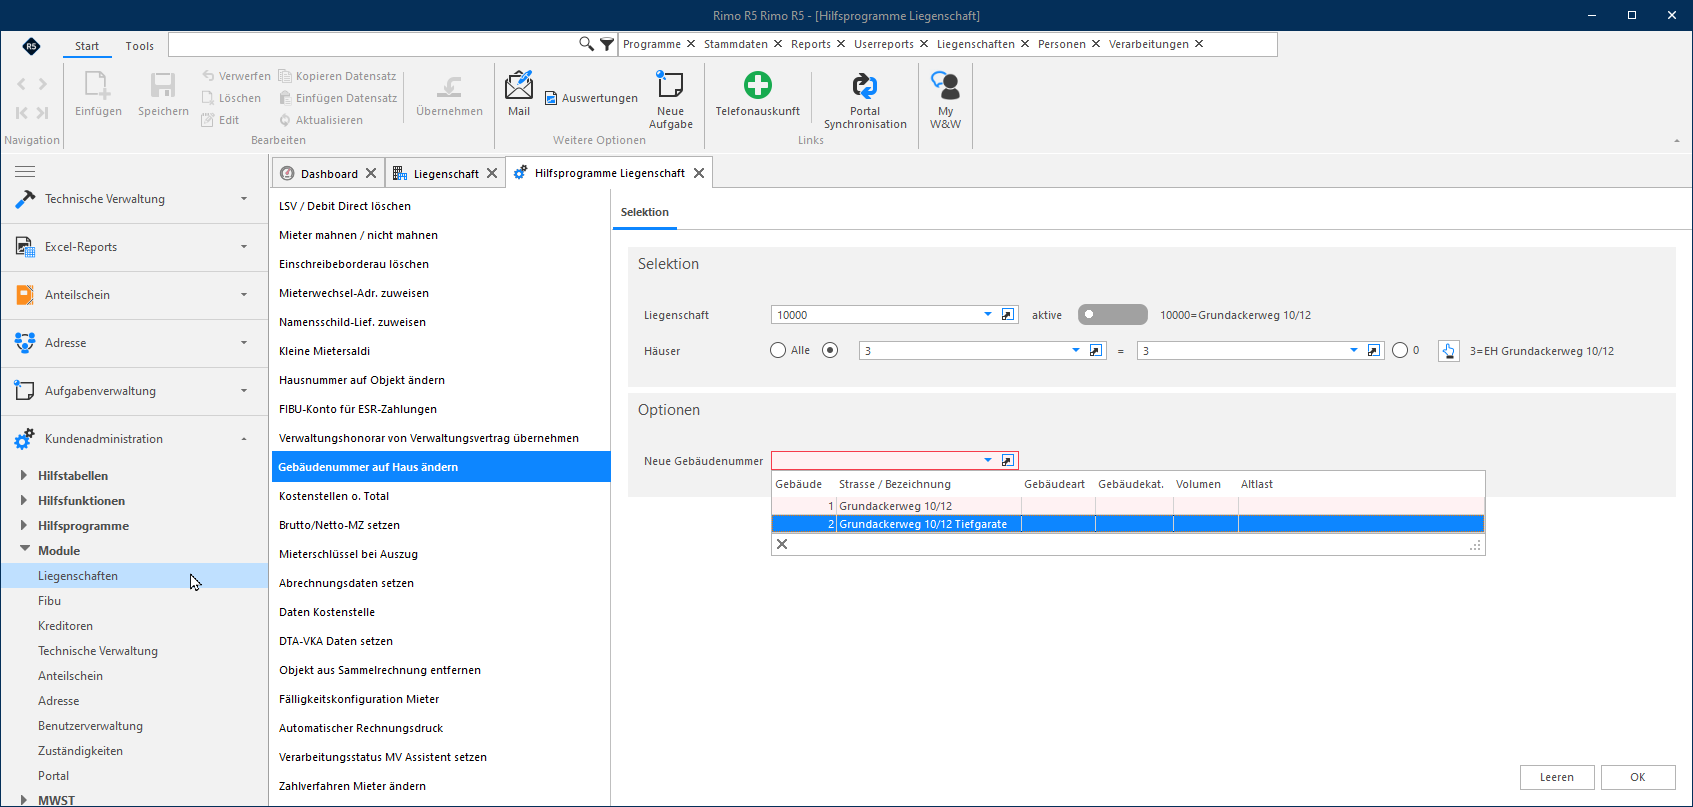Click the Auswertungen report icon
The height and width of the screenshot is (807, 1693).
(551, 98)
